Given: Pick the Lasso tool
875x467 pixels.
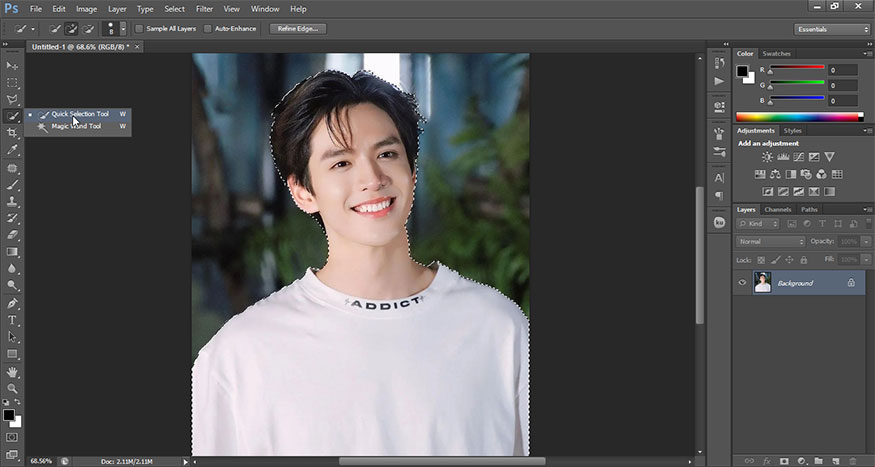Looking at the screenshot, I should point(13,100).
